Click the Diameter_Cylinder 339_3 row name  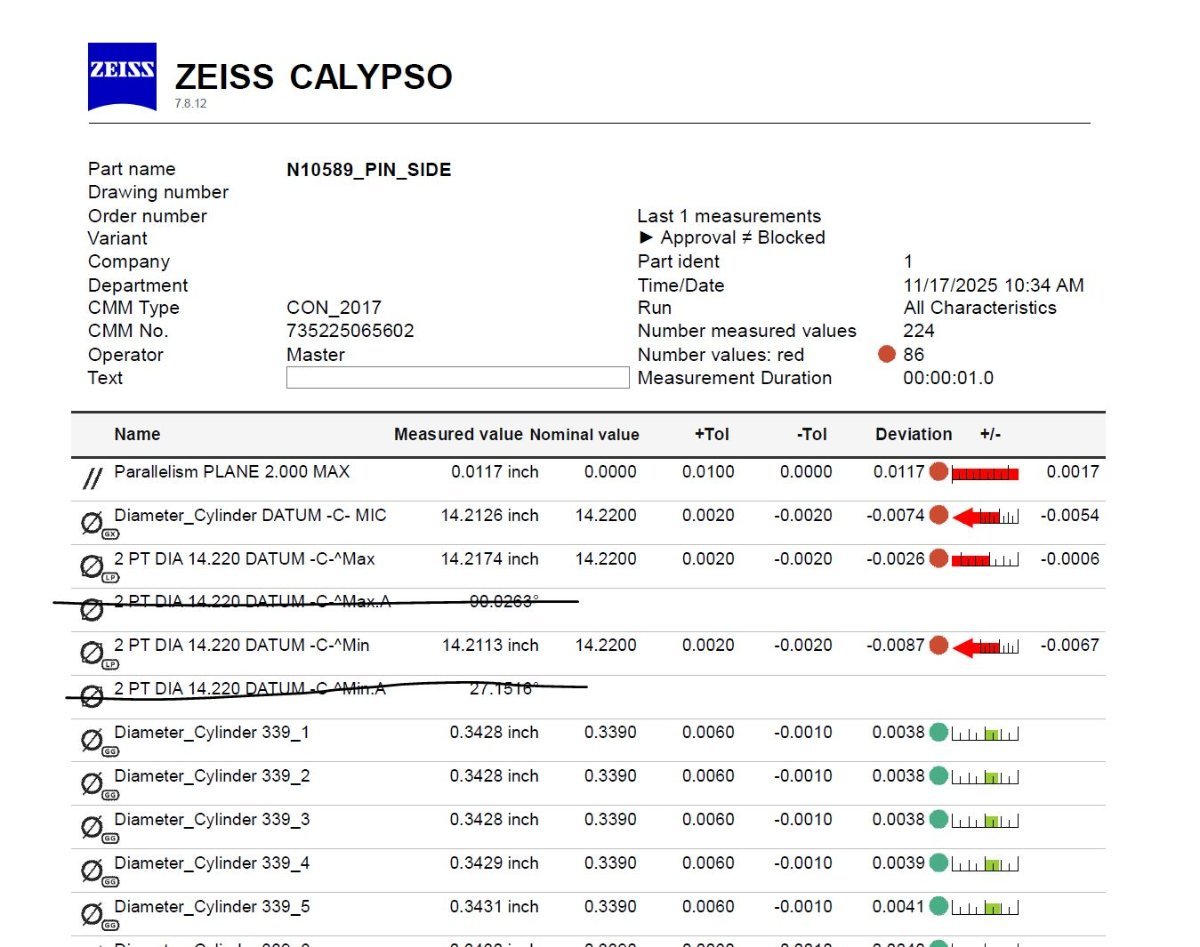pyautogui.click(x=212, y=820)
